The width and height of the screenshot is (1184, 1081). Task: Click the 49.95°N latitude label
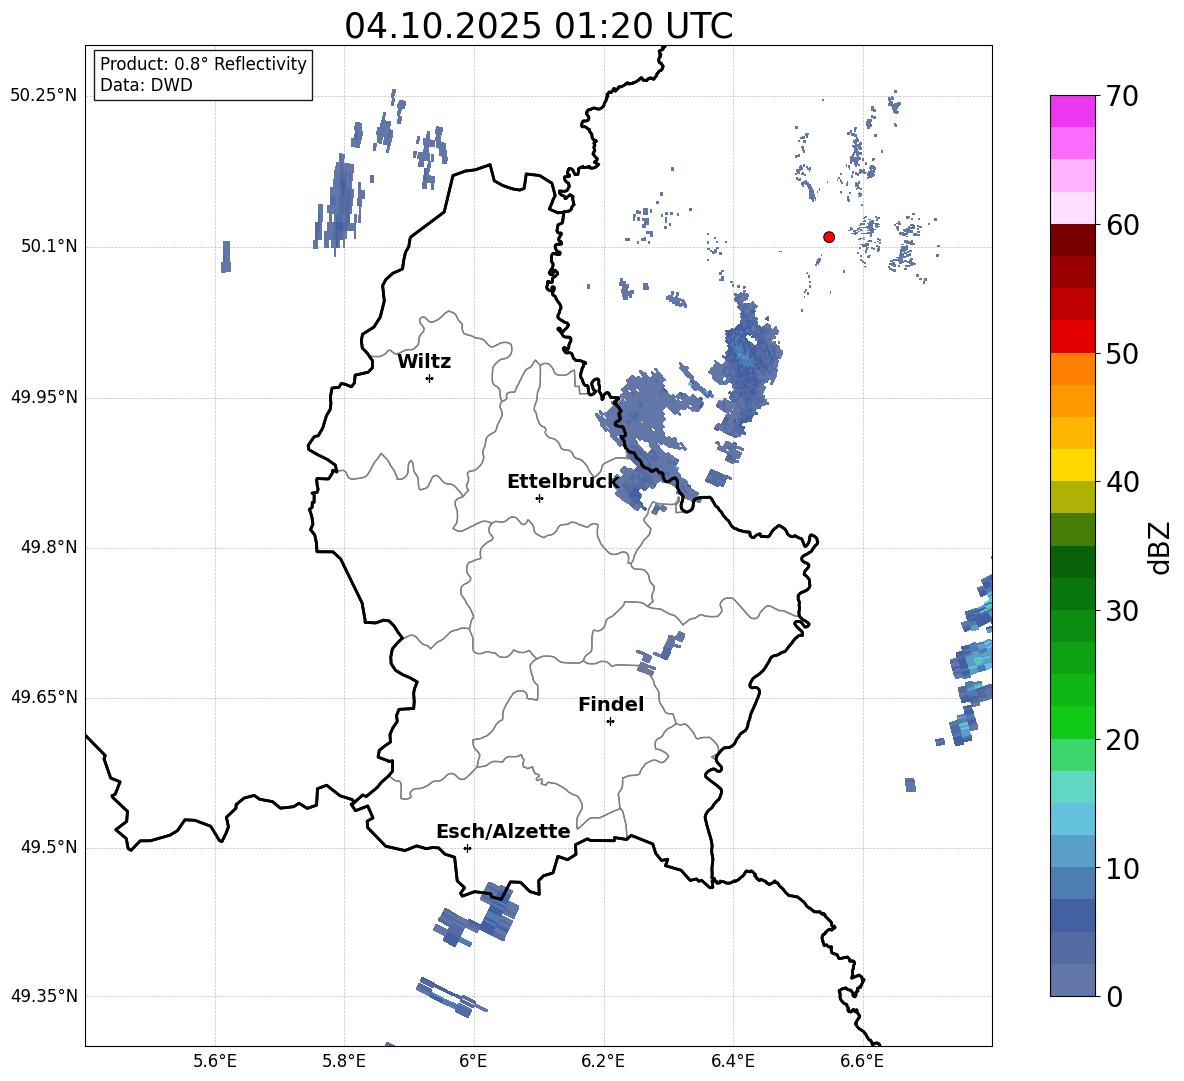pos(44,397)
